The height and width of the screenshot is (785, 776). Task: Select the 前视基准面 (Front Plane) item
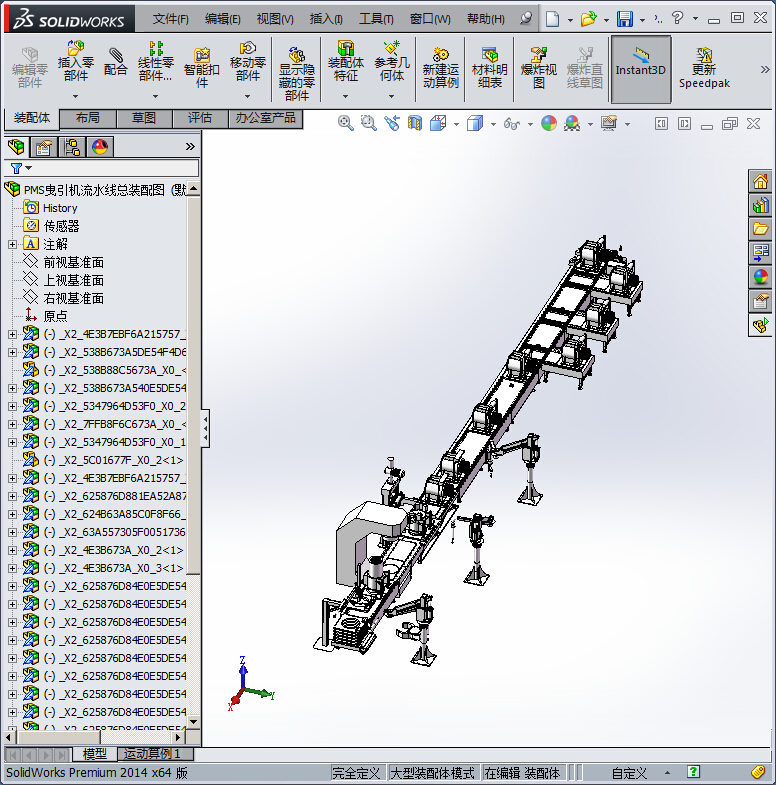(73, 262)
